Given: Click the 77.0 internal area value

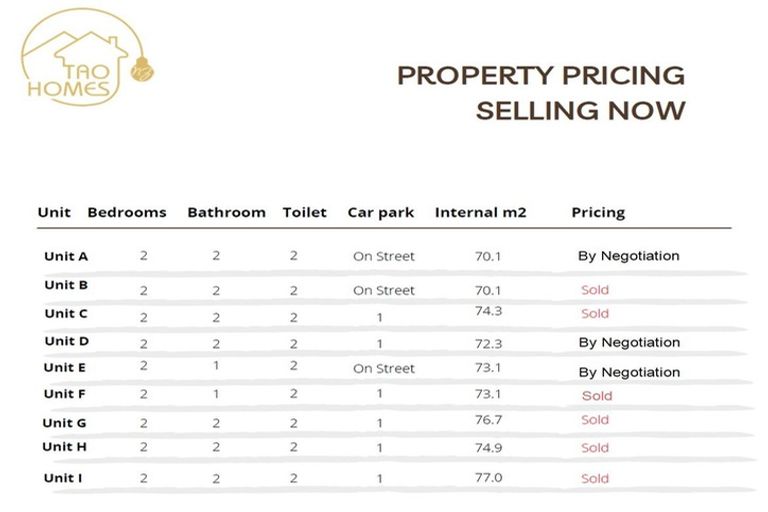Looking at the screenshot, I should click(488, 478).
